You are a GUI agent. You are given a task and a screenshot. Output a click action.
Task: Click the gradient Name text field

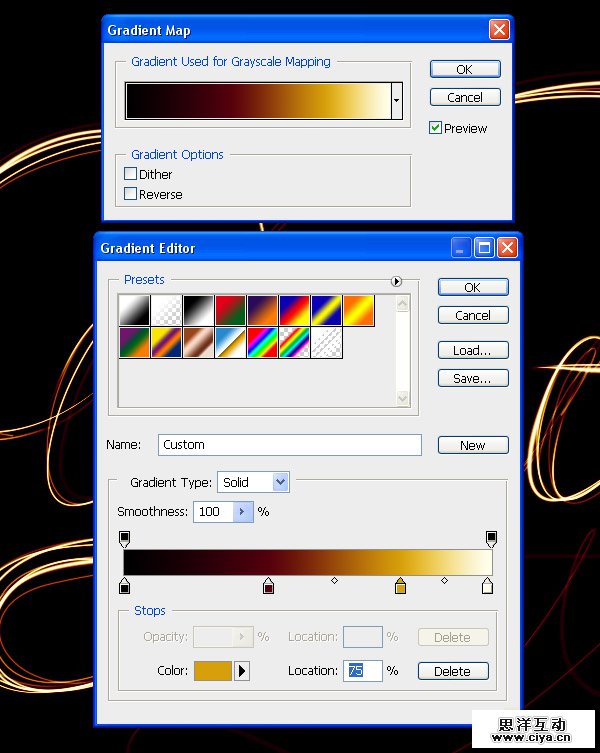(289, 445)
